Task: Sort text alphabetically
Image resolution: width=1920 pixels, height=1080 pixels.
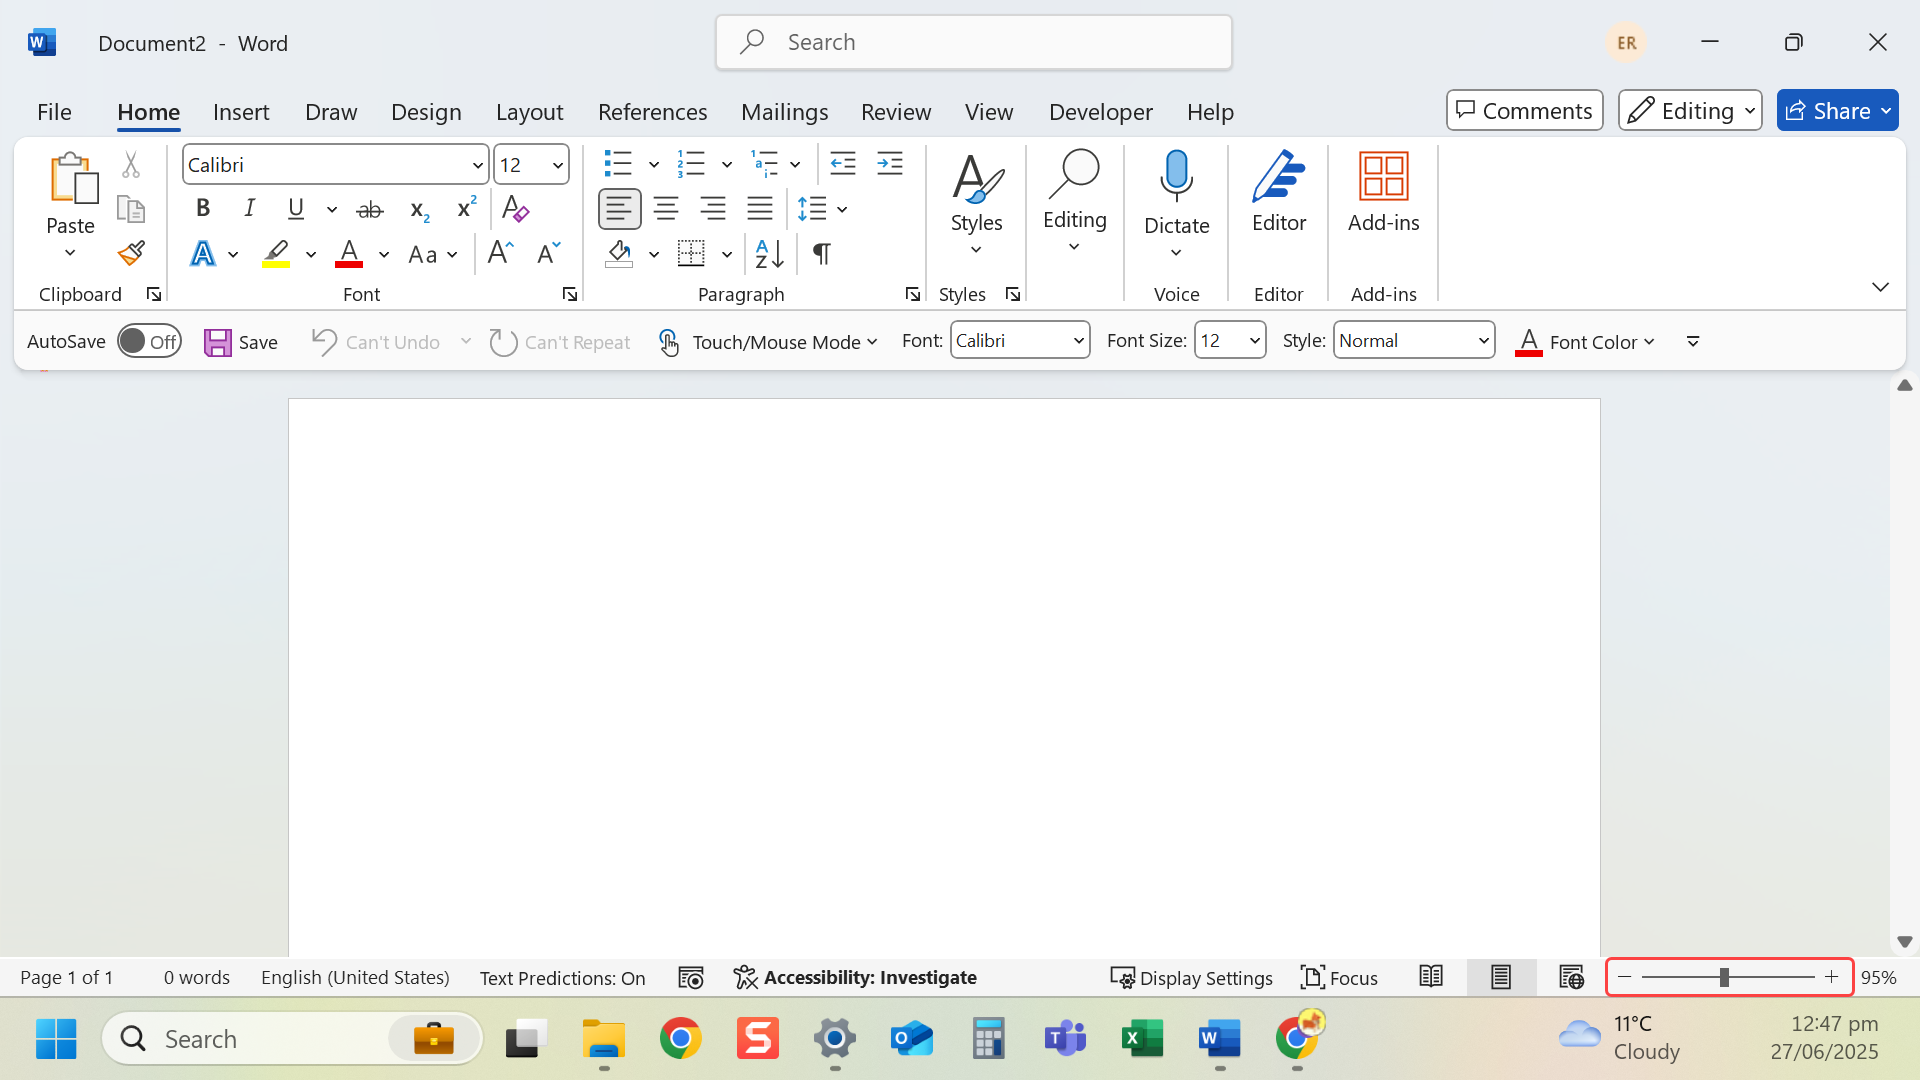Action: pyautogui.click(x=770, y=253)
